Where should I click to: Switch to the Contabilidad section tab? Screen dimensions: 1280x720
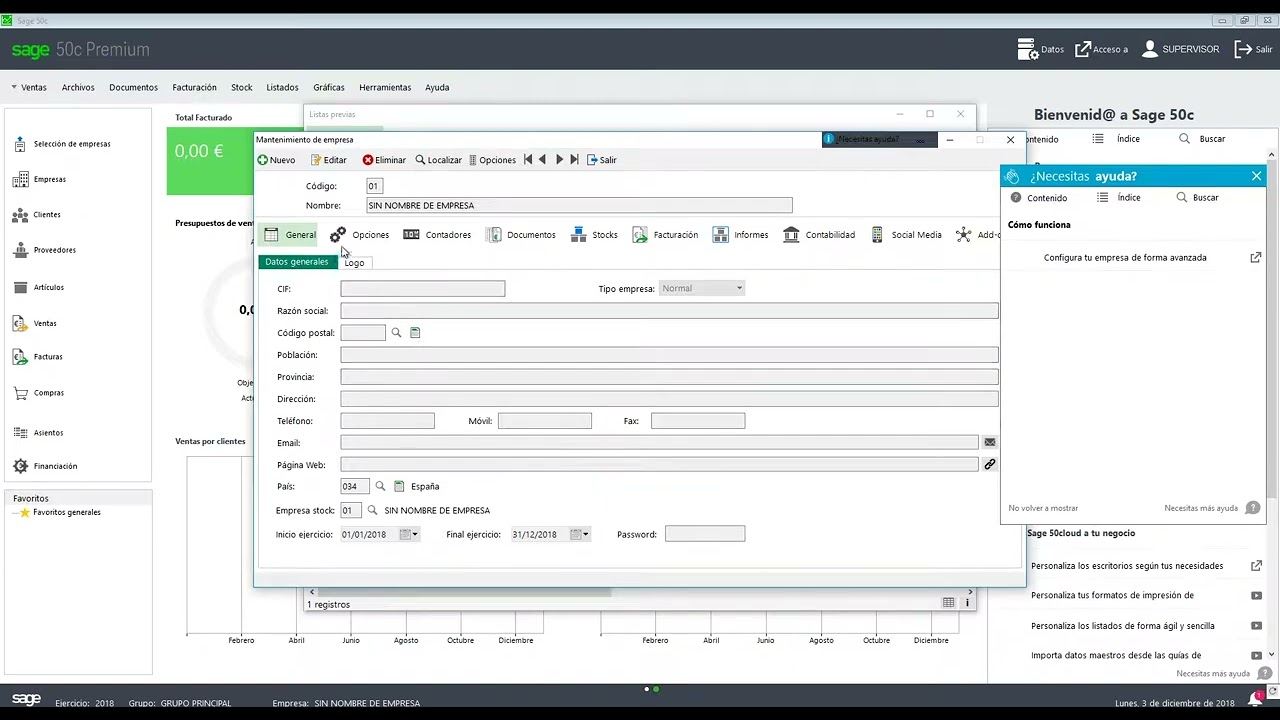(819, 235)
